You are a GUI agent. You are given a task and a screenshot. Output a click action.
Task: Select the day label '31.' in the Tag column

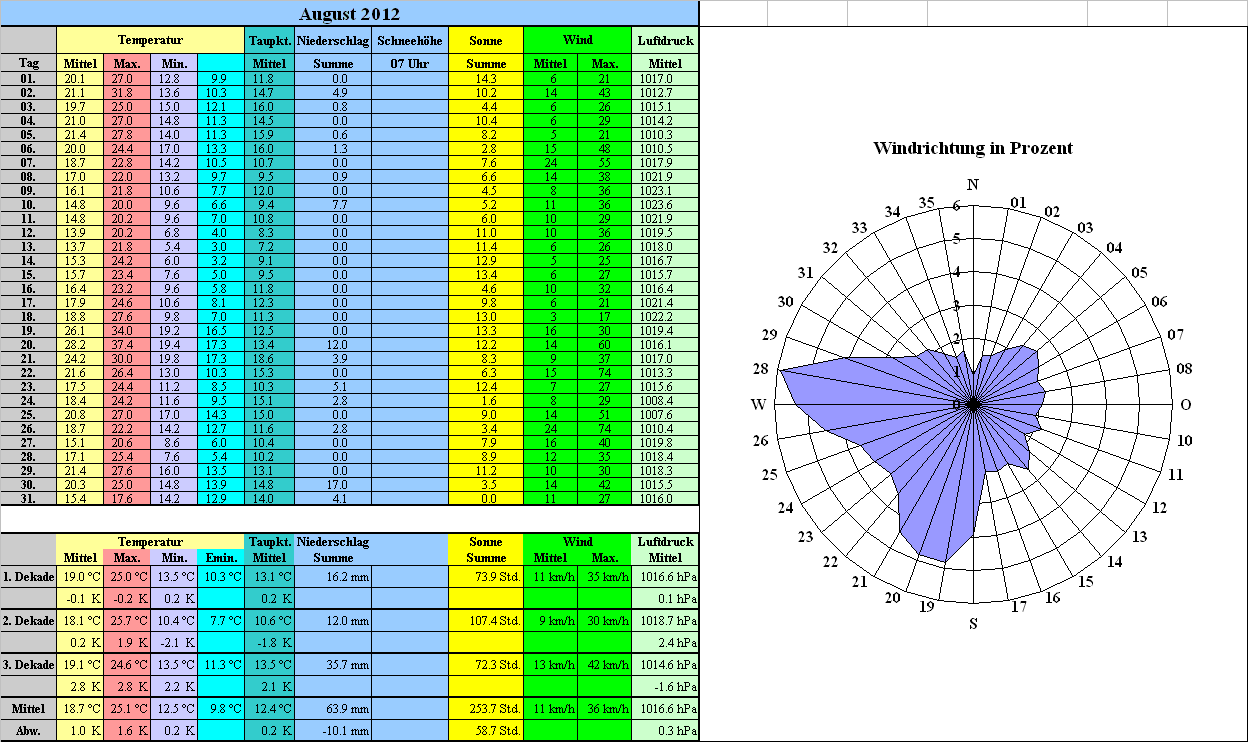[x=29, y=498]
